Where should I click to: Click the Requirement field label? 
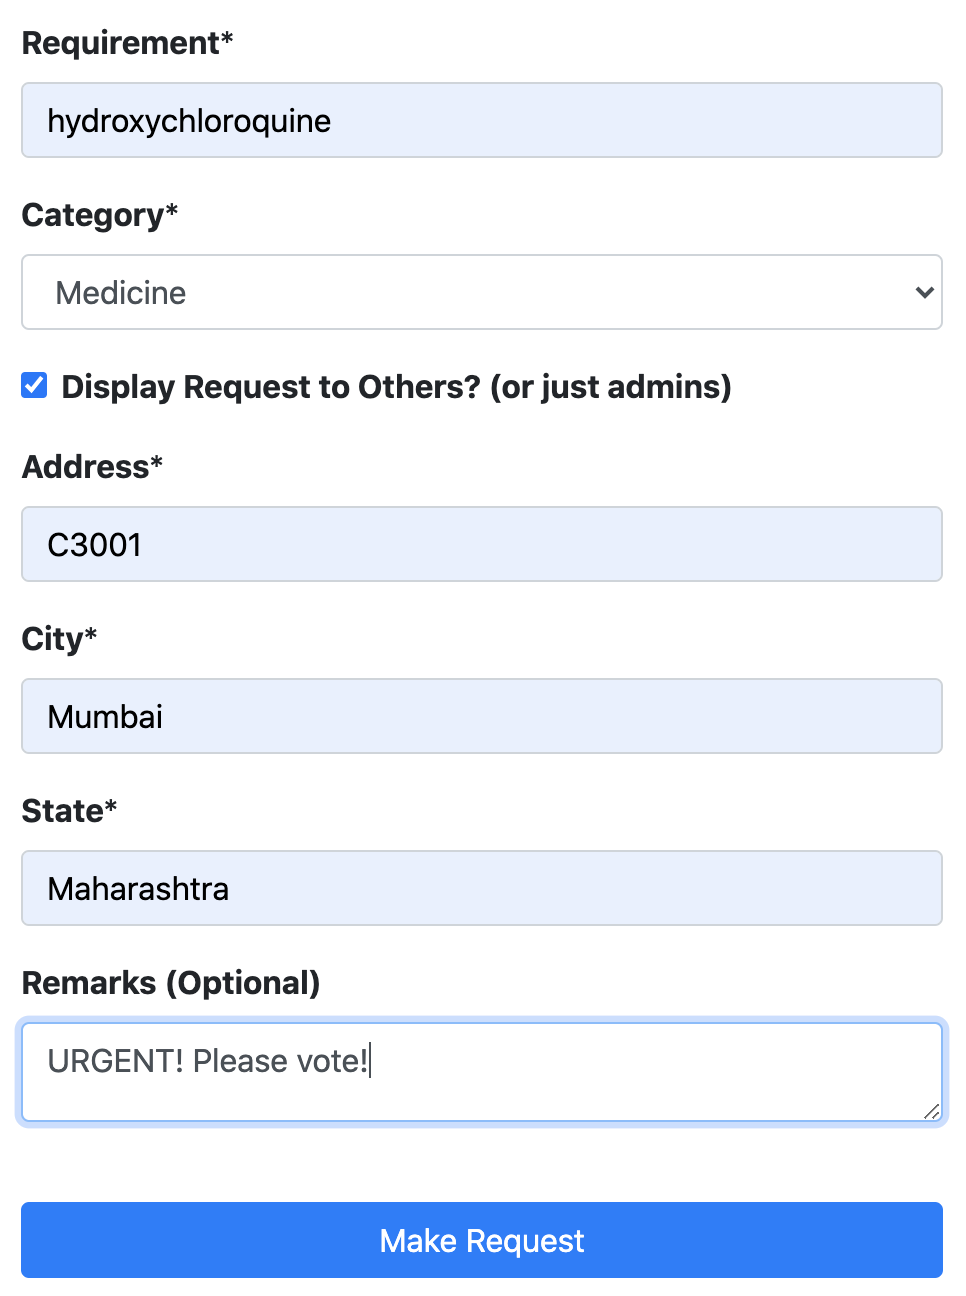(x=127, y=43)
